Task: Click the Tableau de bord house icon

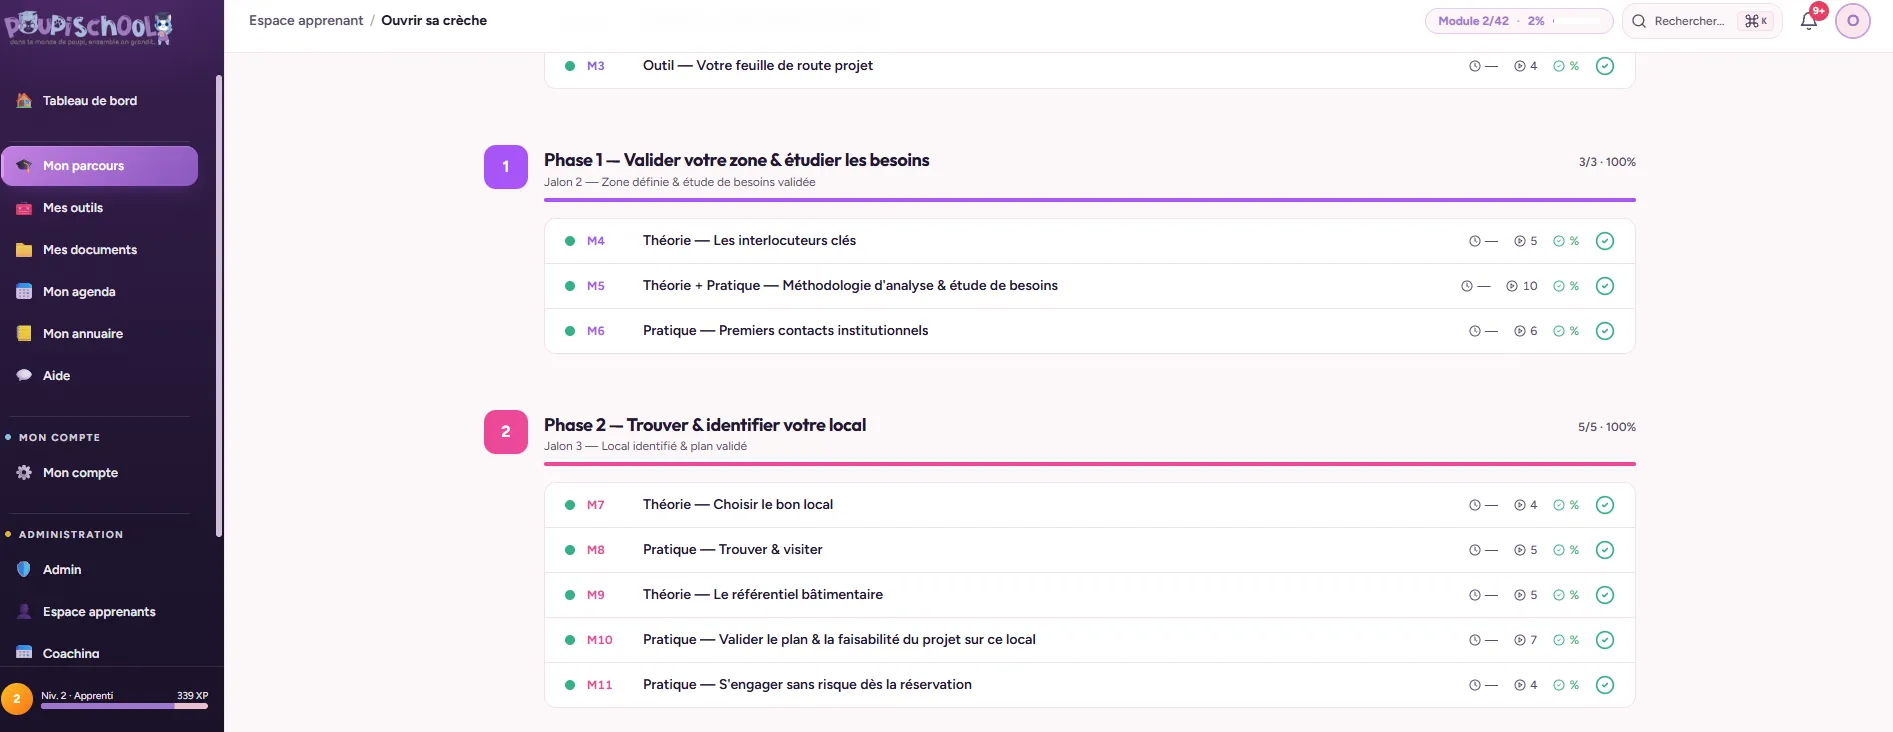Action: [24, 101]
